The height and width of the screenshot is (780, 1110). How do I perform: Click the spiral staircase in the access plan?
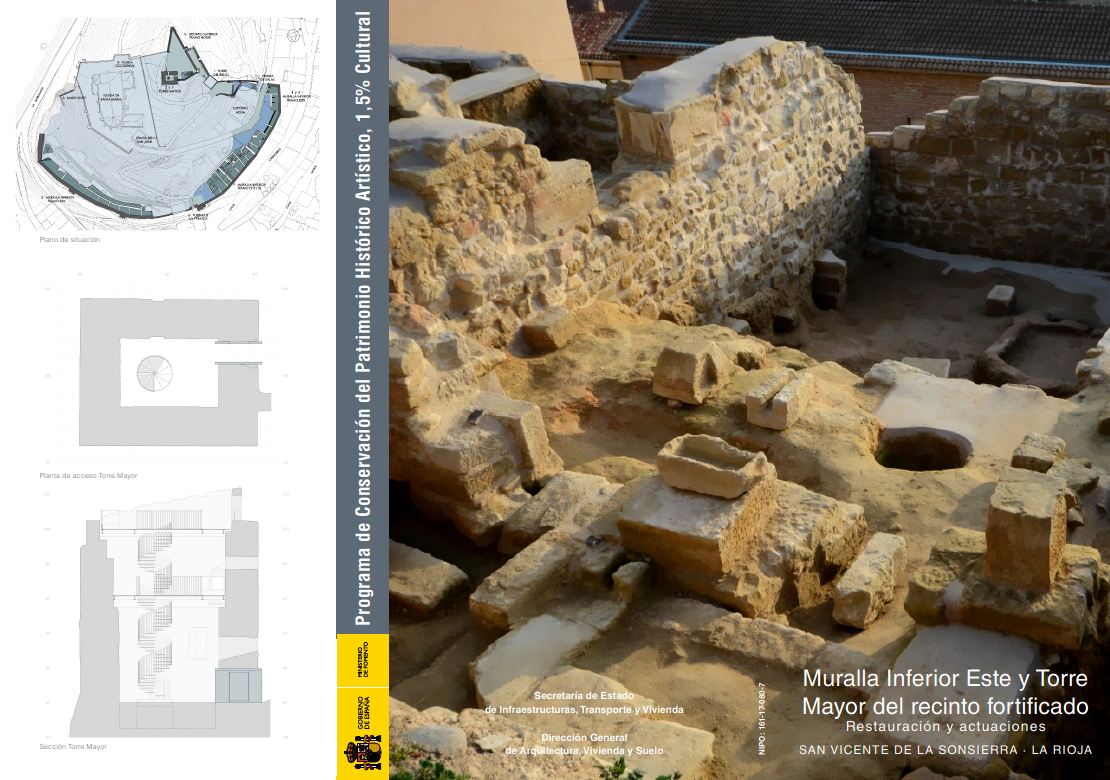[x=154, y=373]
